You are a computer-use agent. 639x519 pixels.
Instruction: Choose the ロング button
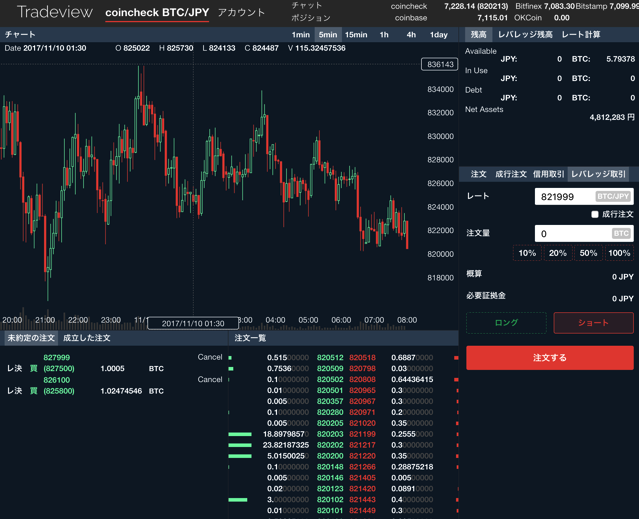point(506,323)
